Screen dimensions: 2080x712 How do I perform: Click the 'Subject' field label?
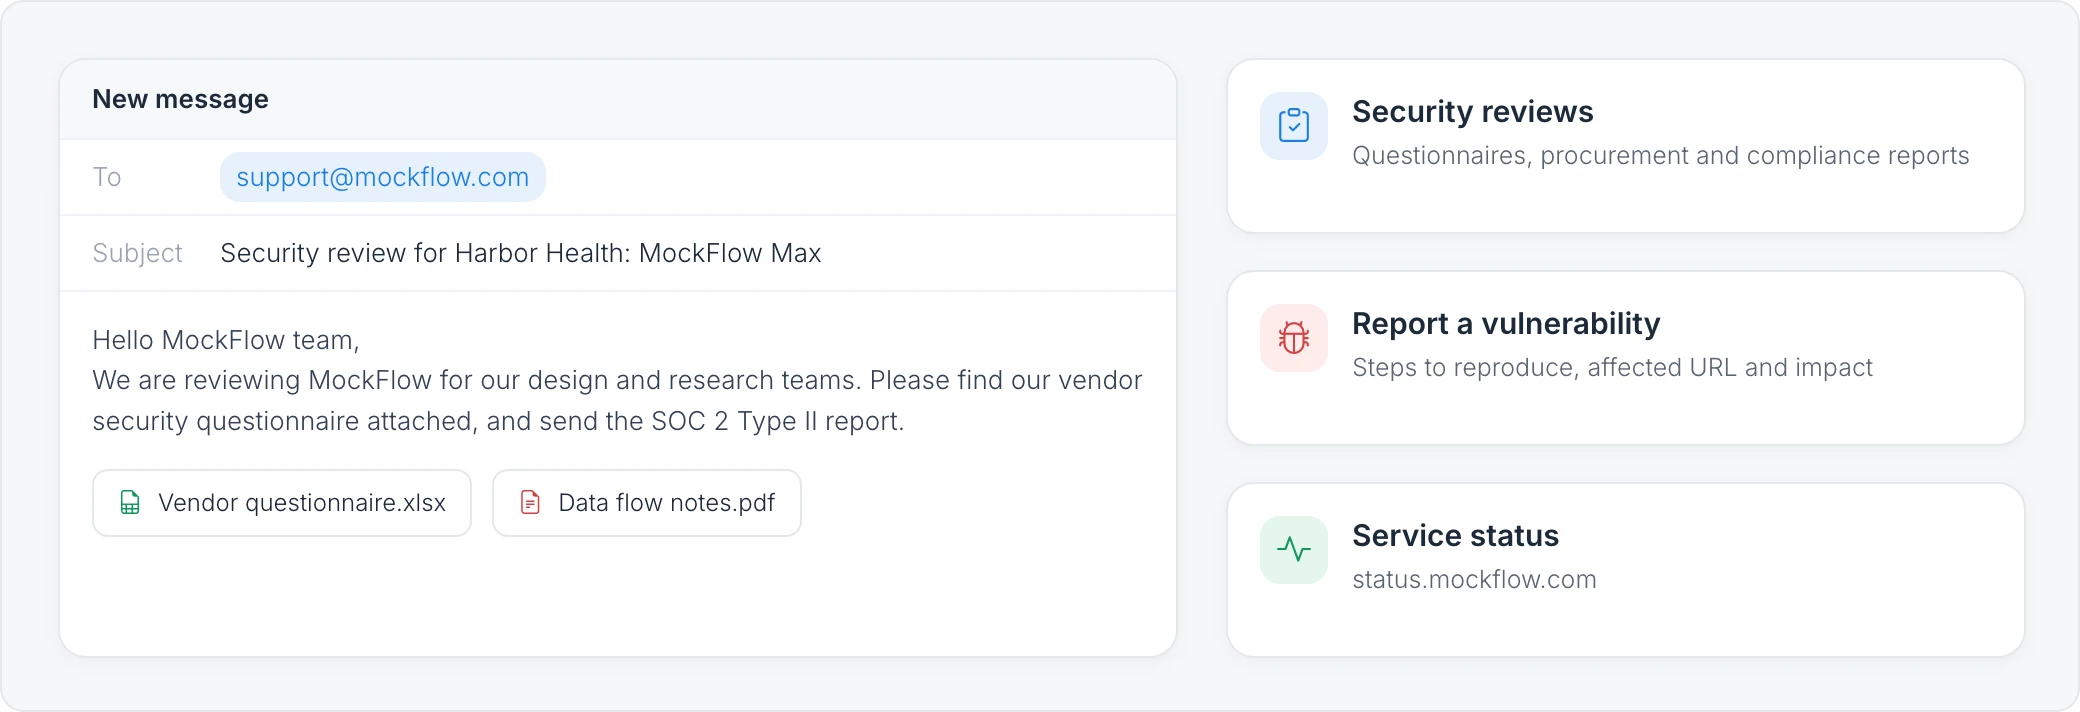coord(138,253)
